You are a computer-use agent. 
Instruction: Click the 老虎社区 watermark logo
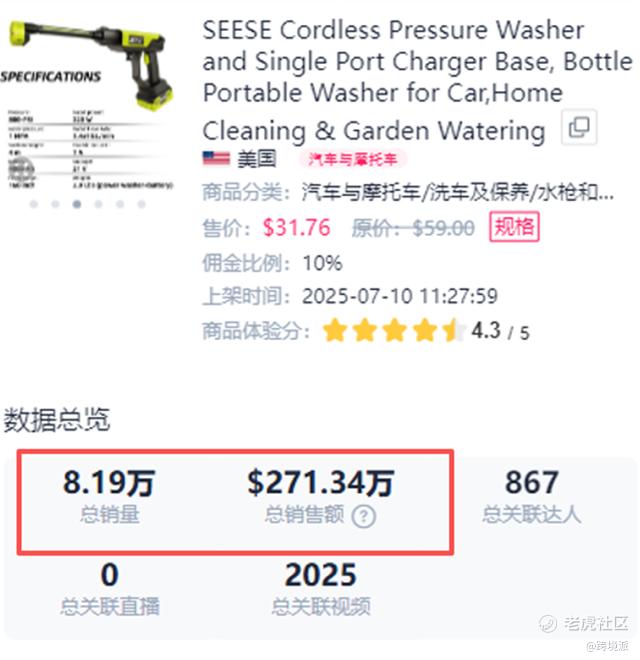tap(584, 623)
